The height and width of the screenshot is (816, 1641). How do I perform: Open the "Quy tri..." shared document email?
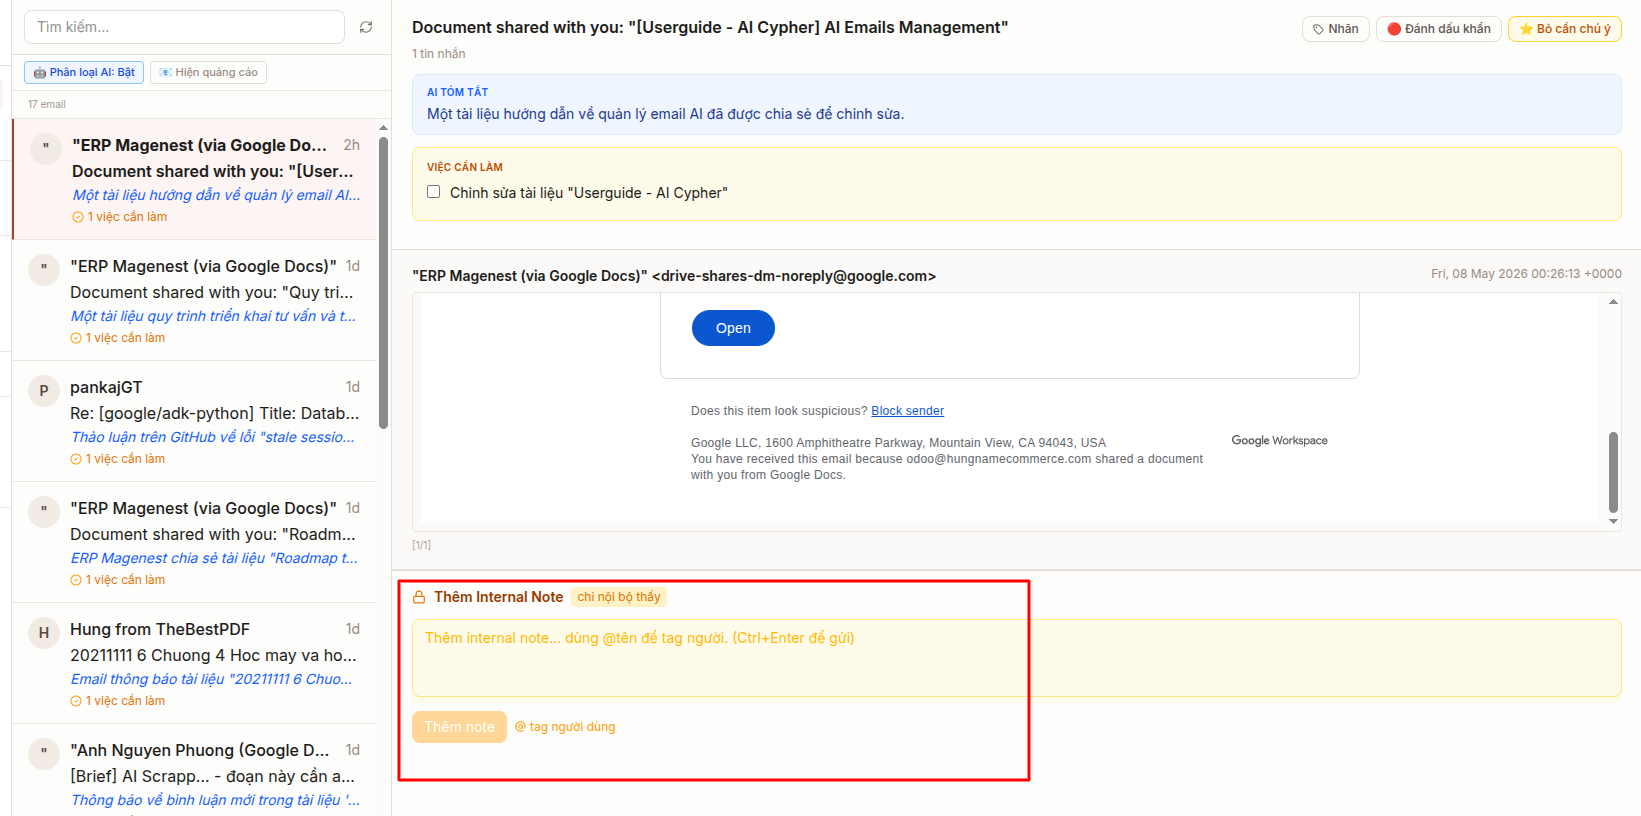click(196, 301)
